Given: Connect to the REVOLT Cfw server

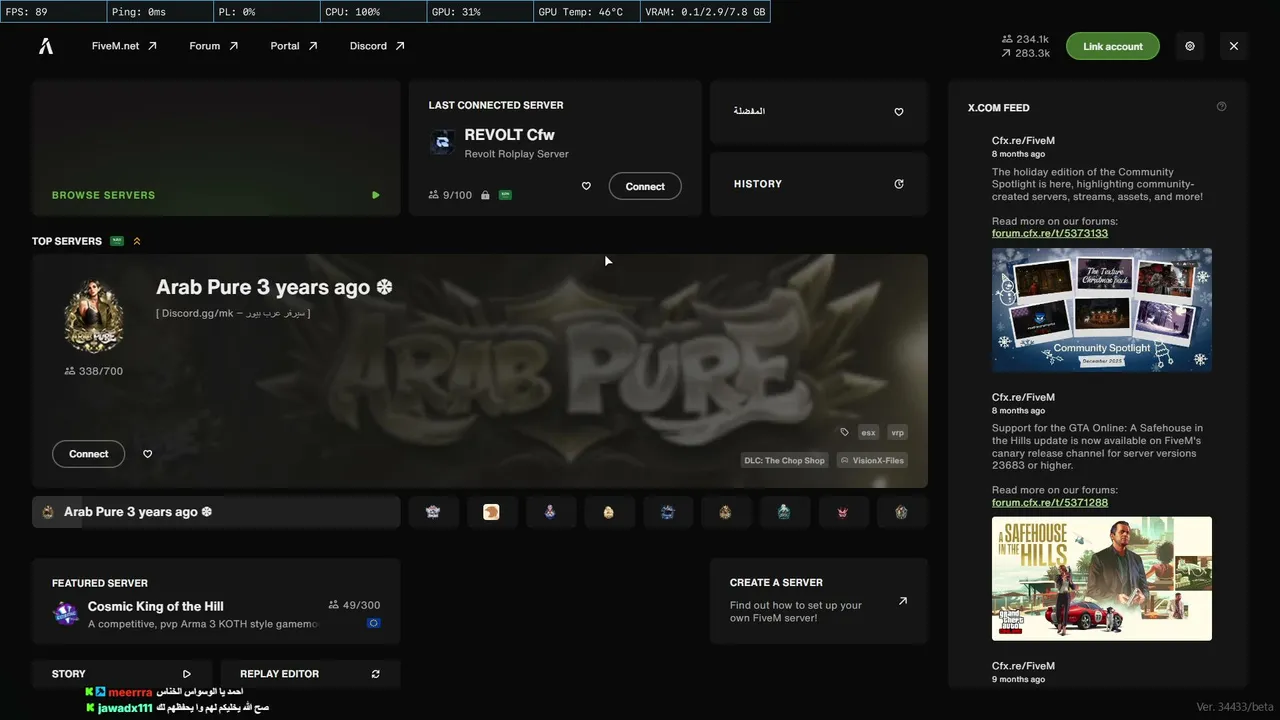Looking at the screenshot, I should click(645, 186).
